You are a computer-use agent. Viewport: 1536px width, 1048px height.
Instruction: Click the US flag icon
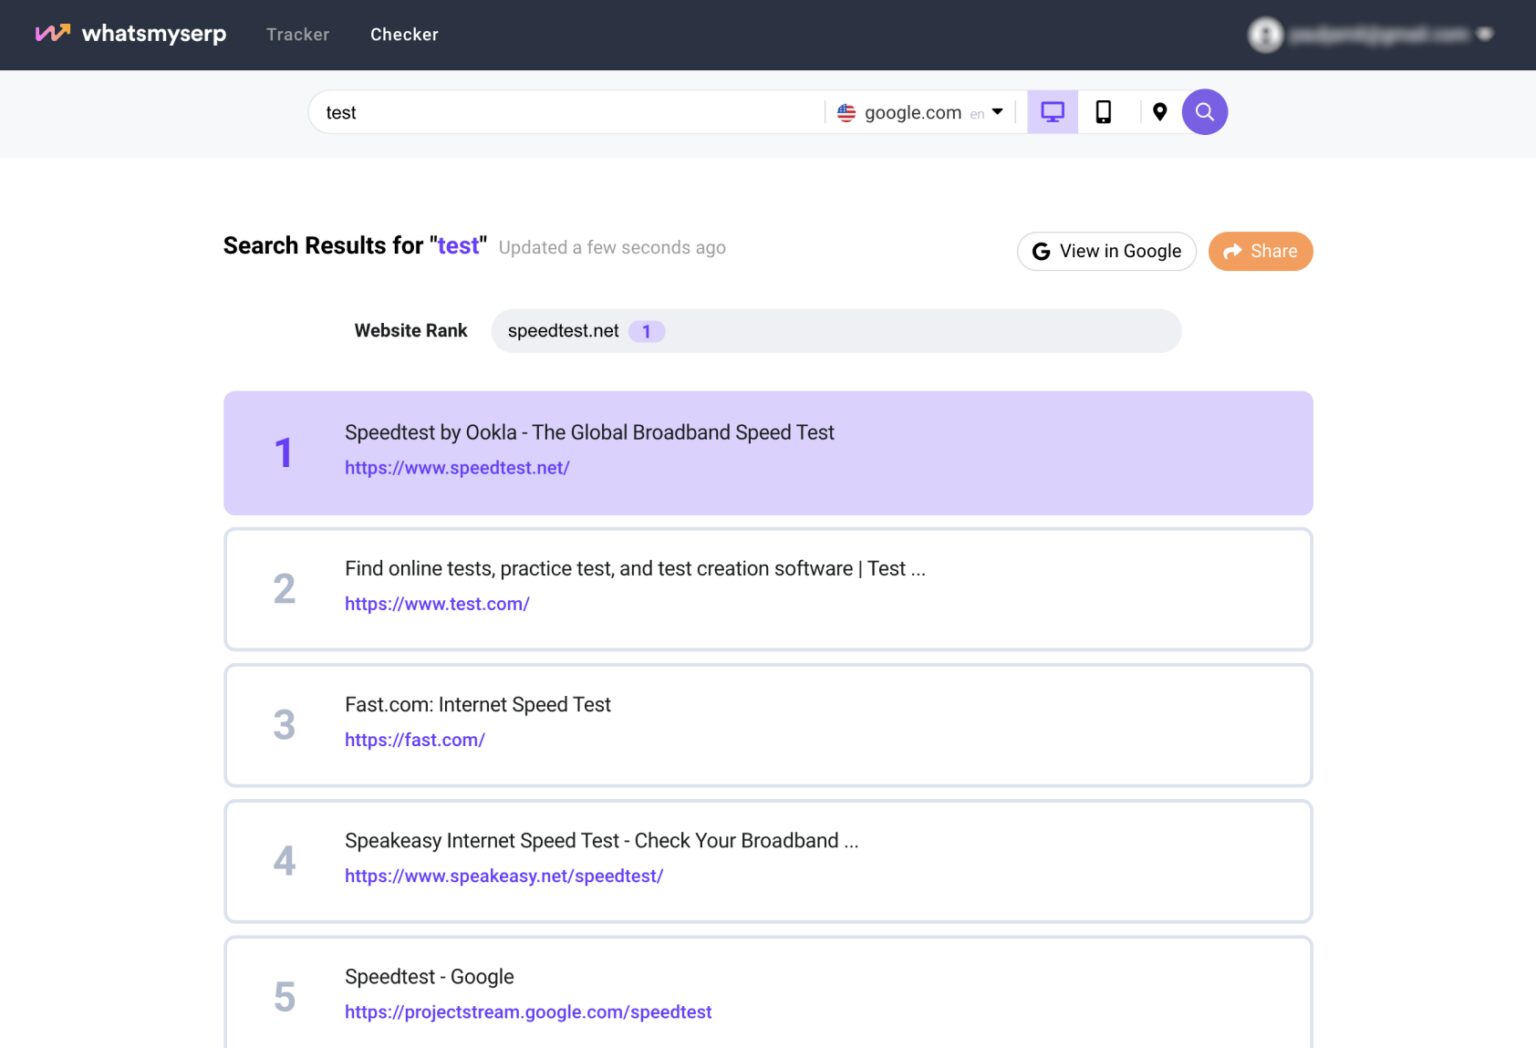846,113
